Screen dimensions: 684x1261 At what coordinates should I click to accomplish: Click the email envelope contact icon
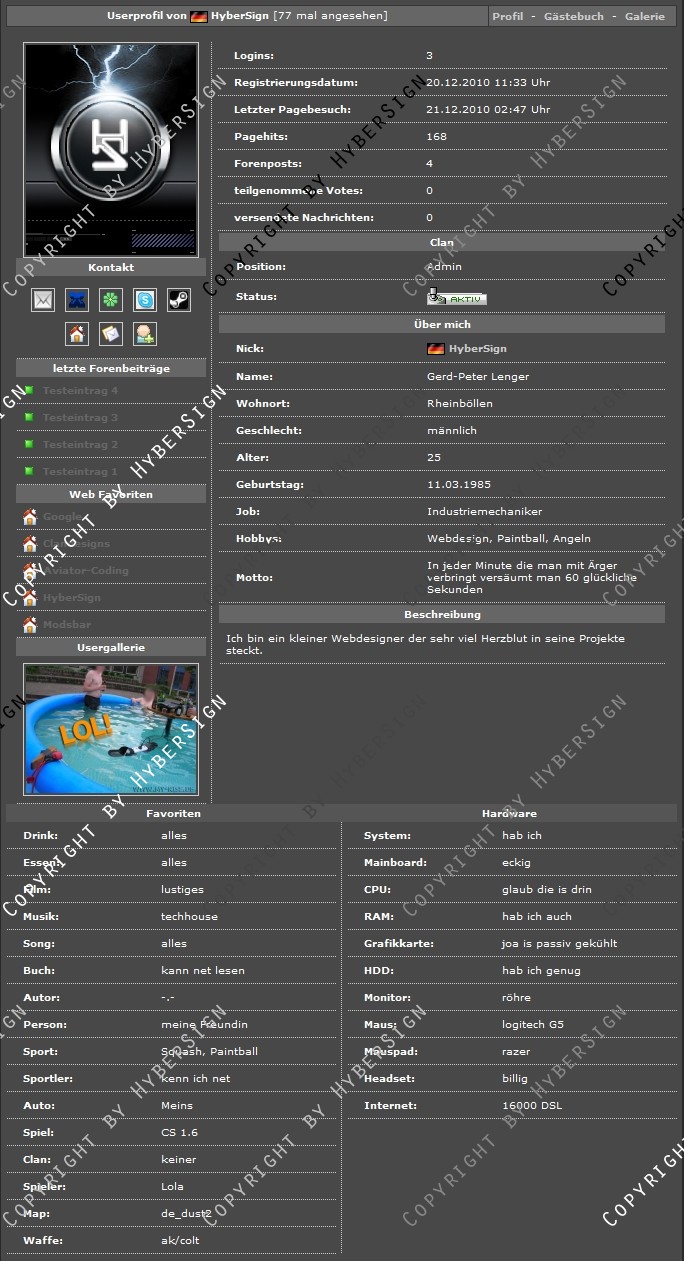pos(43,300)
